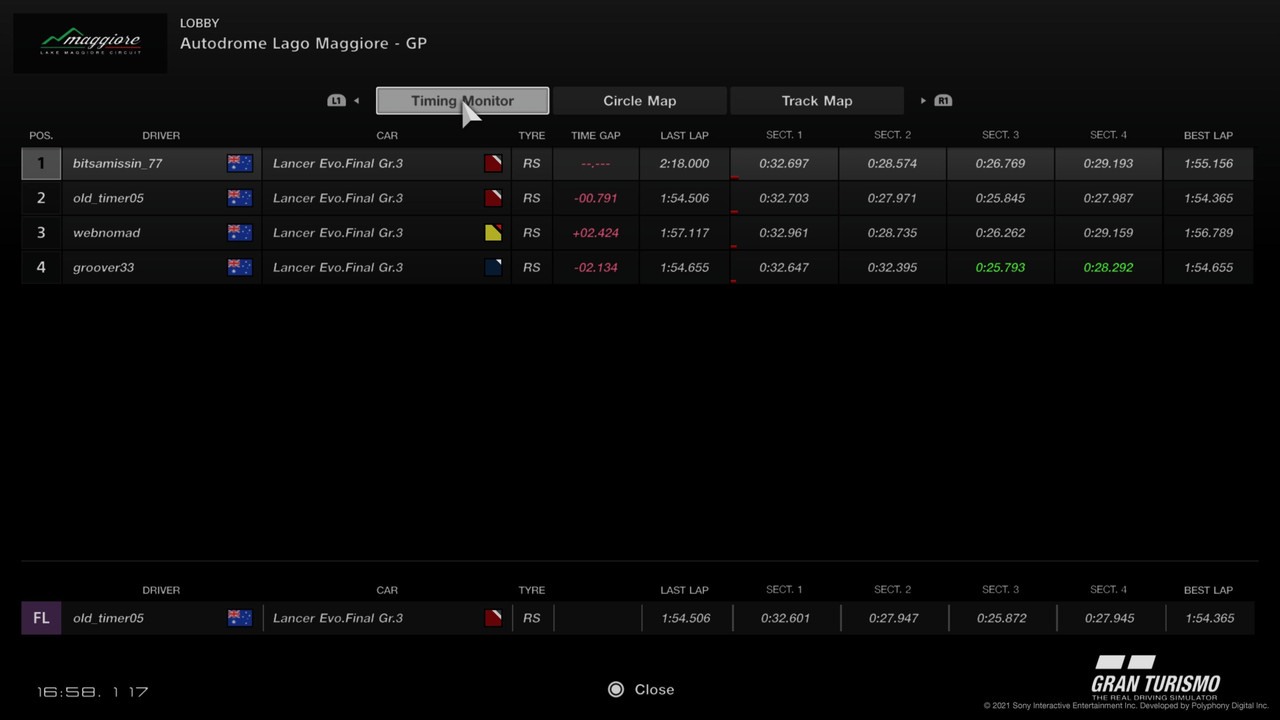This screenshot has height=720, width=1280.
Task: Click the Autodrome Lago Maggiore - GP title
Action: tap(303, 44)
